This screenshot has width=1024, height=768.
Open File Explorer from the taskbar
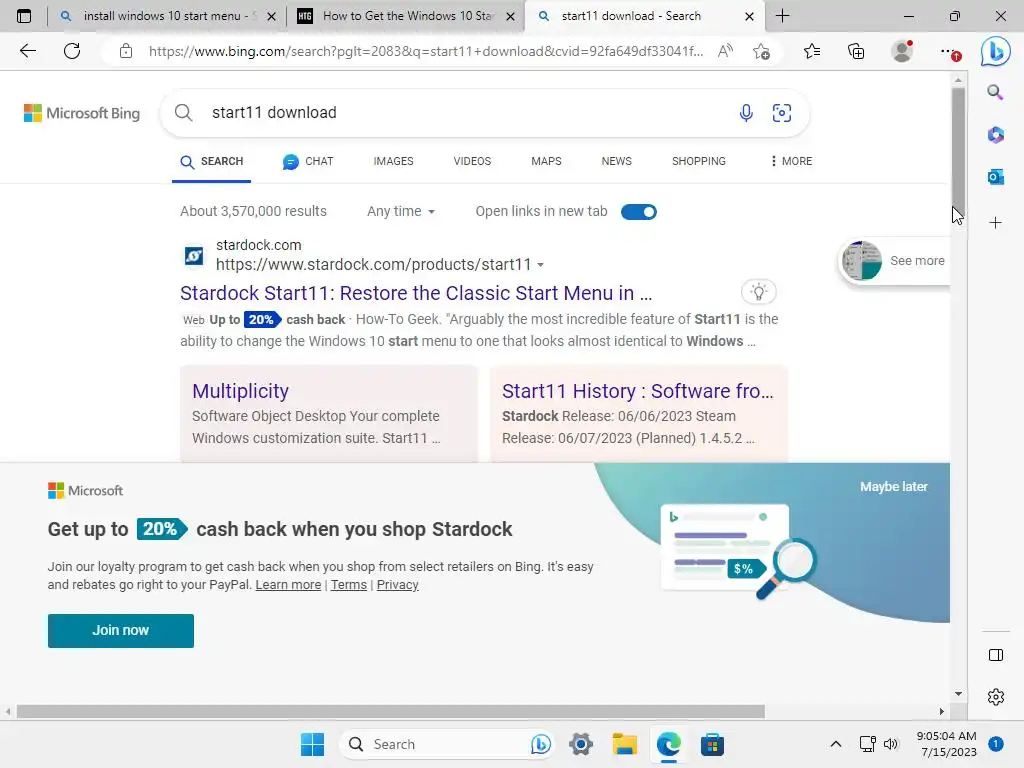[624, 744]
